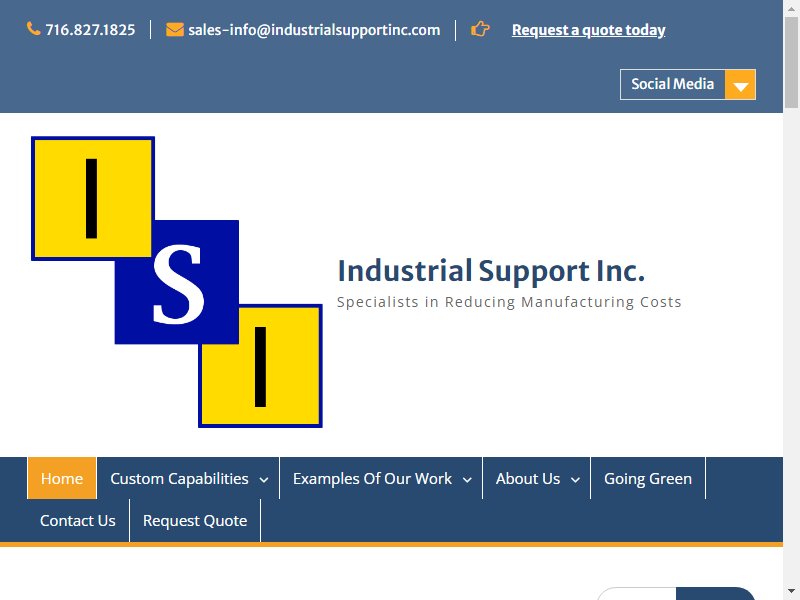Viewport: 800px width, 600px height.
Task: Click the Social Media button label
Action: [x=672, y=84]
